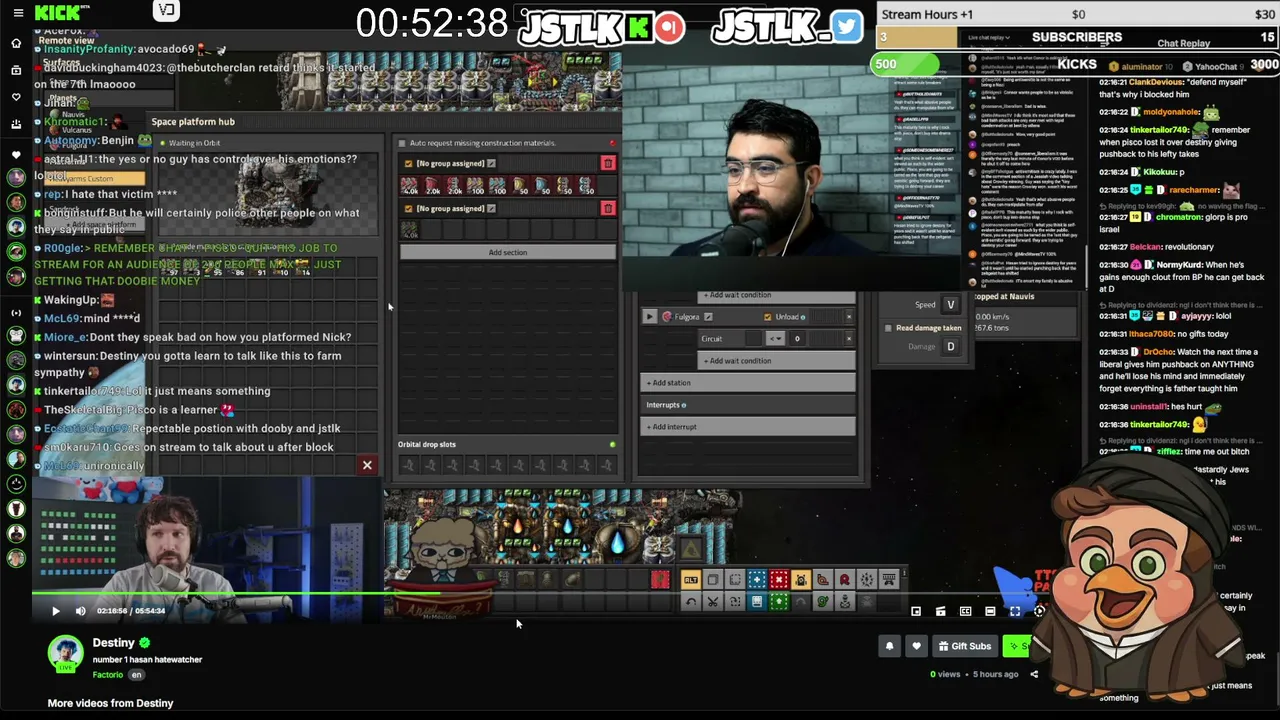This screenshot has height=720, width=1280.
Task: Select the scissors cut shortcut
Action: (x=713, y=602)
